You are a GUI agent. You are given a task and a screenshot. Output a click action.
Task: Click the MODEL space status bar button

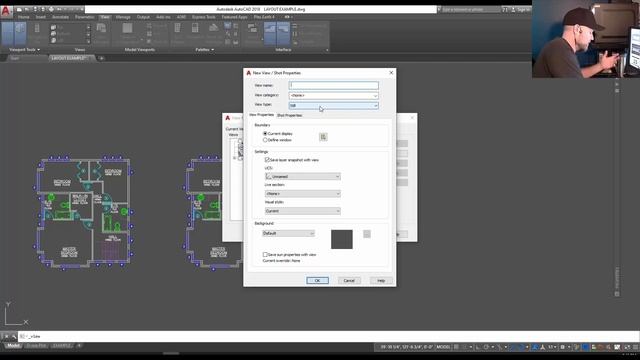coord(443,347)
